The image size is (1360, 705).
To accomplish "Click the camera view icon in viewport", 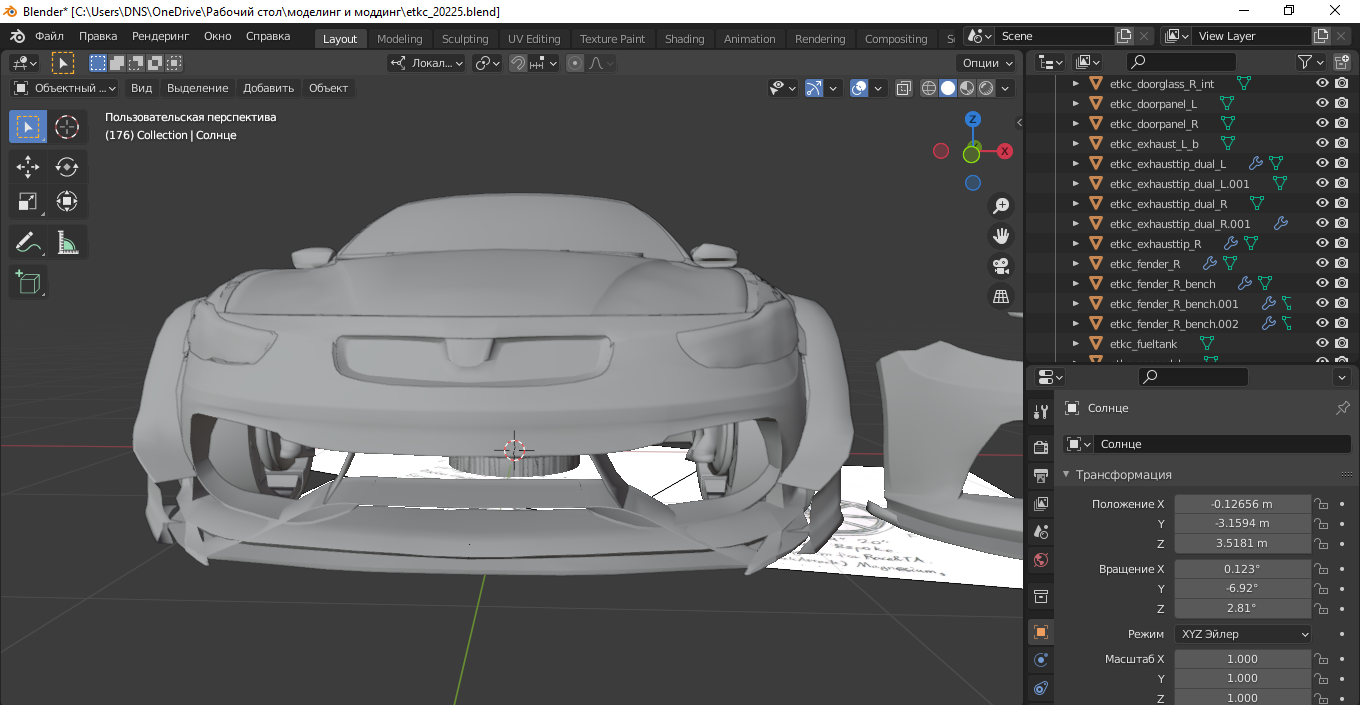I will 1000,266.
